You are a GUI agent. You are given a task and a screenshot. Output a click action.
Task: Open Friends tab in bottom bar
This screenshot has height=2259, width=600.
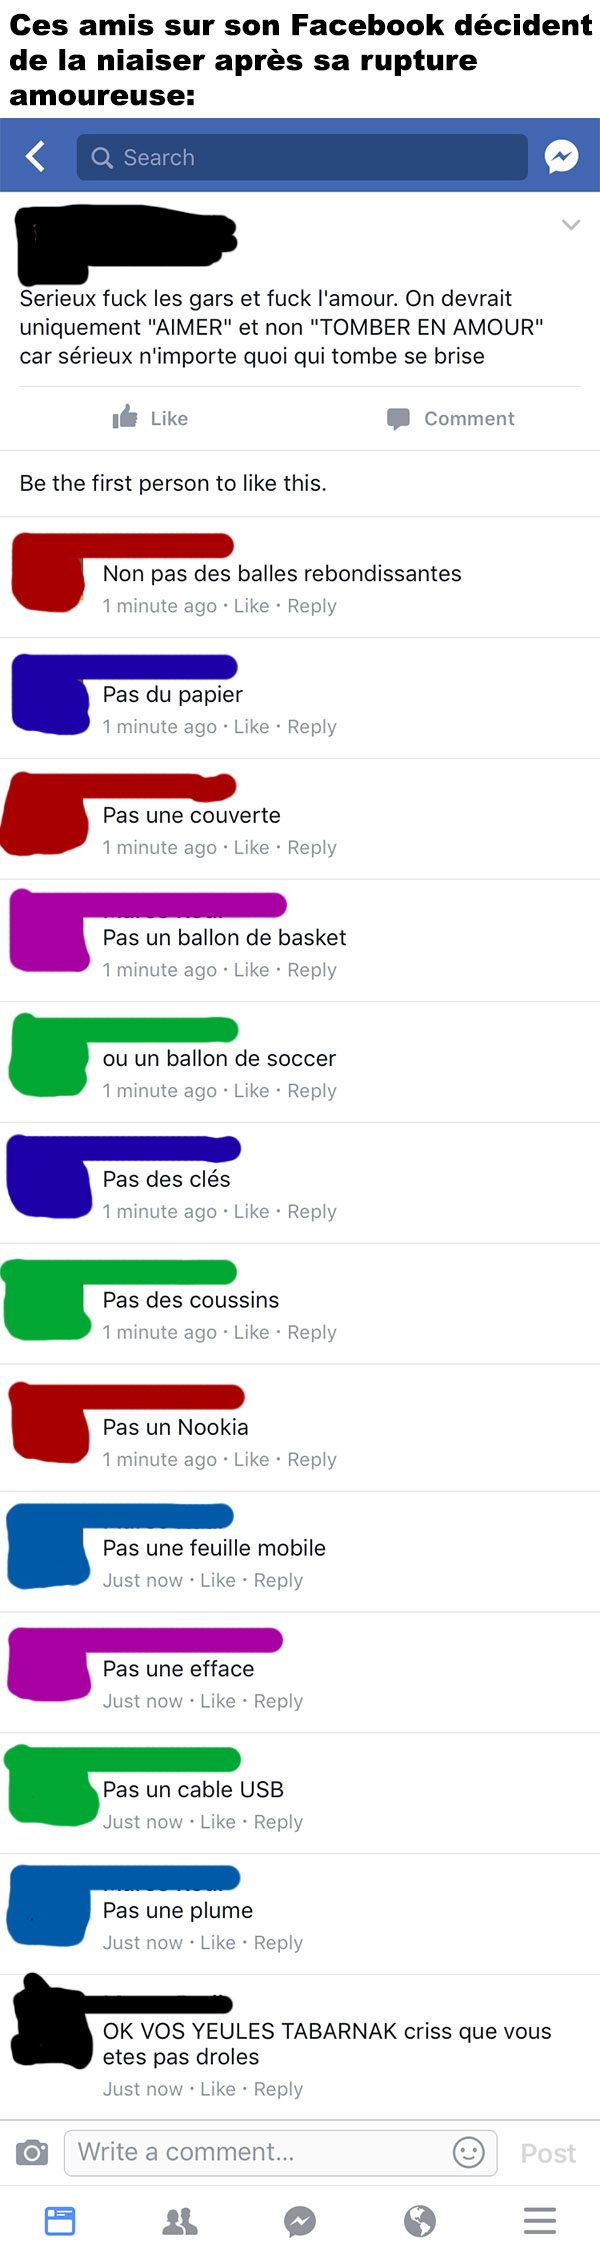(x=180, y=2221)
